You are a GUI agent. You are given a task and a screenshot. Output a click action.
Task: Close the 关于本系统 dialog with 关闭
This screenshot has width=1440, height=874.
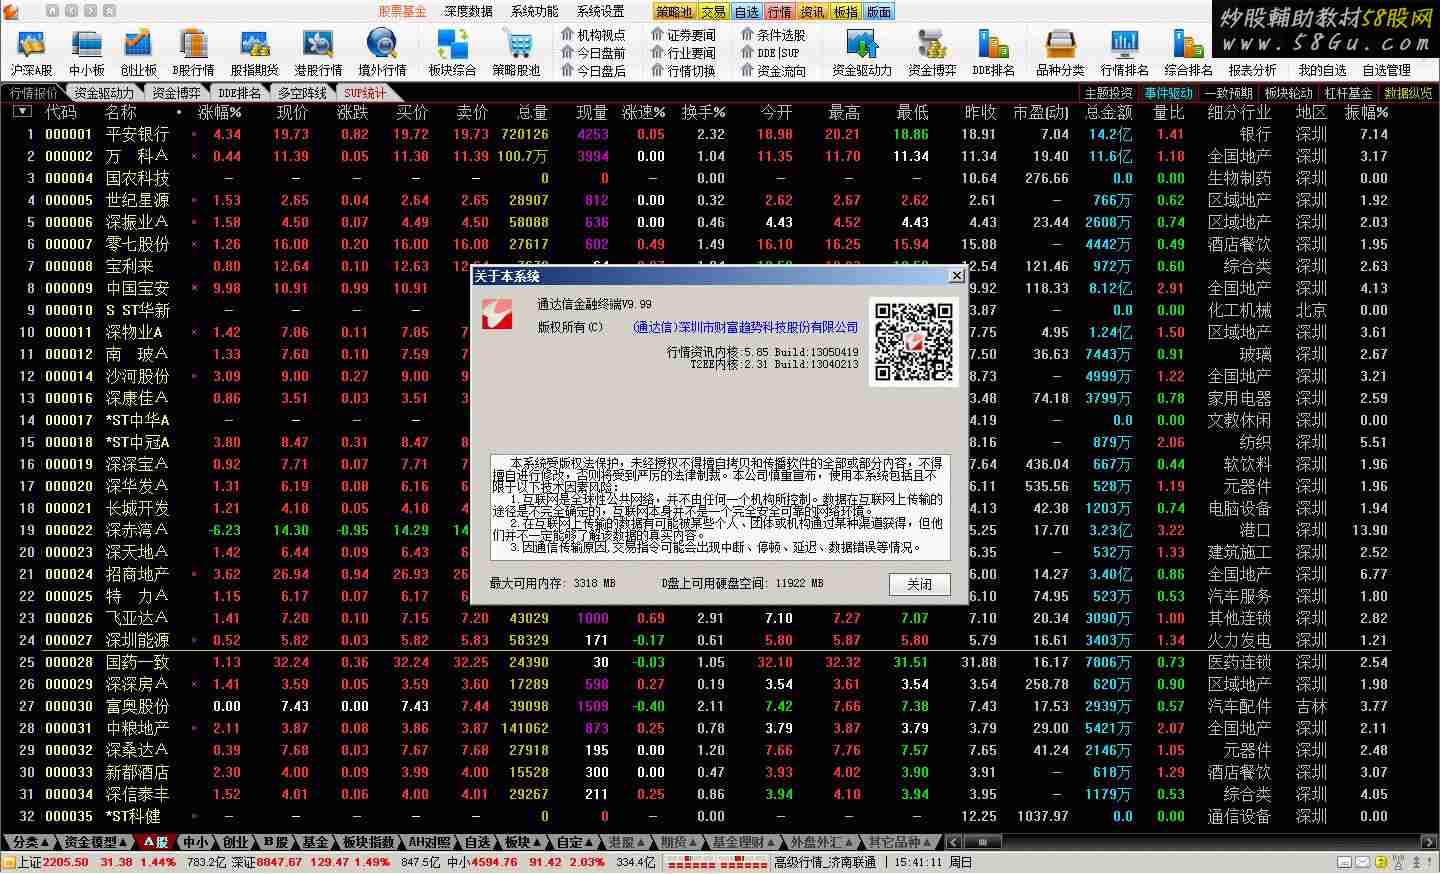tap(919, 584)
